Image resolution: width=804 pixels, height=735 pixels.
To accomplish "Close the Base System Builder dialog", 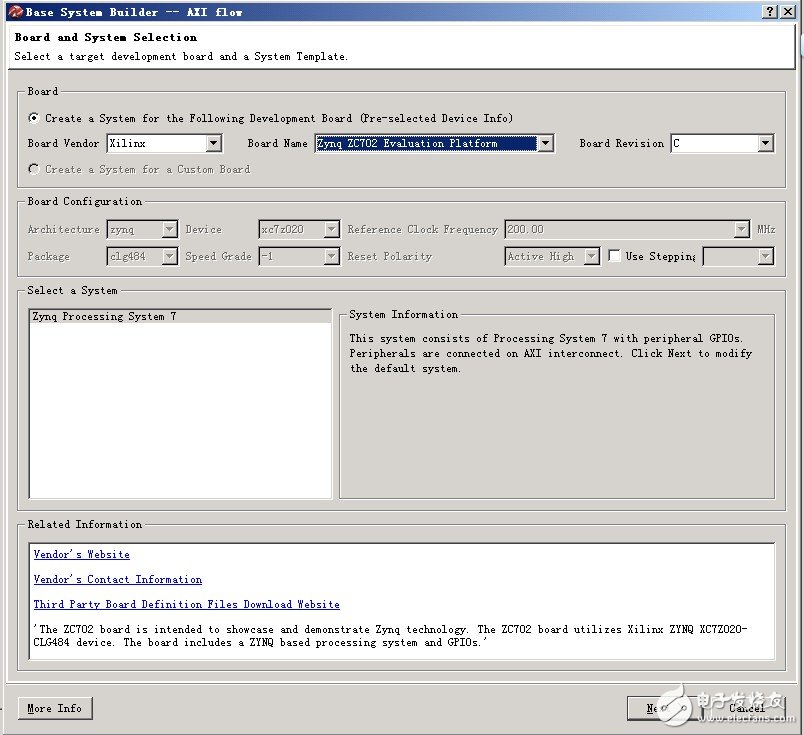I will (x=788, y=12).
